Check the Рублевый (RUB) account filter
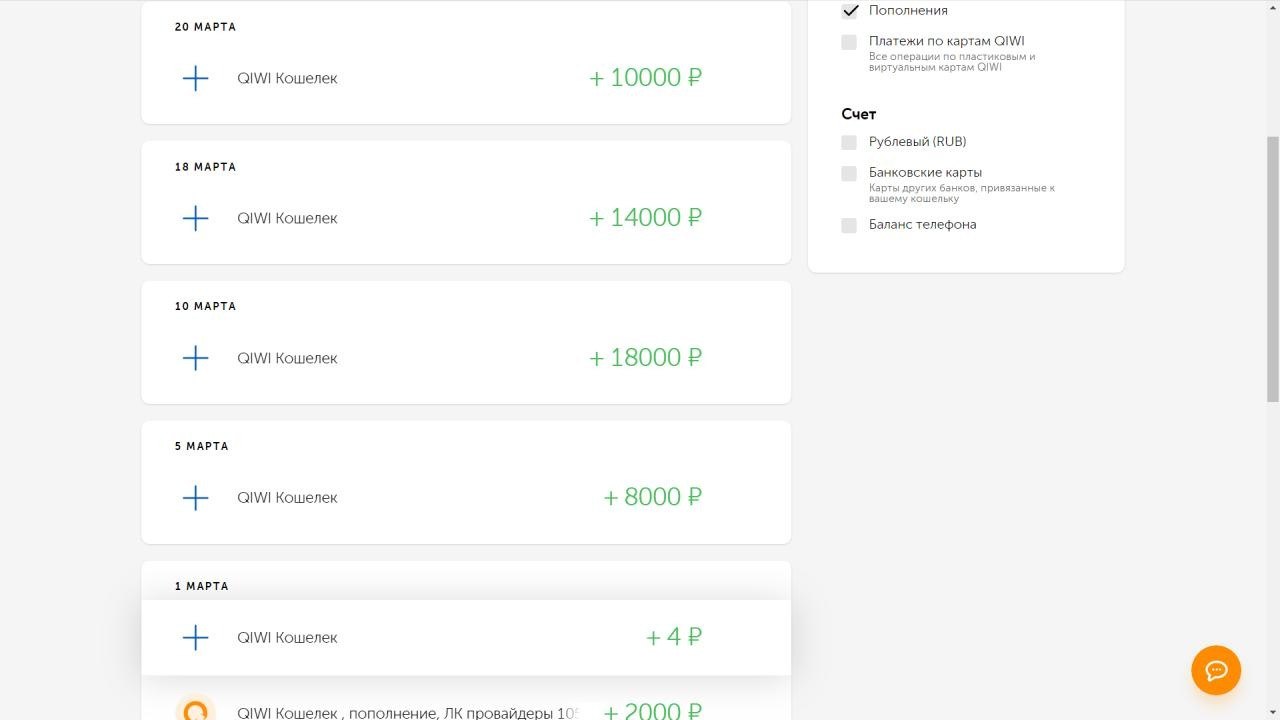 [x=849, y=142]
